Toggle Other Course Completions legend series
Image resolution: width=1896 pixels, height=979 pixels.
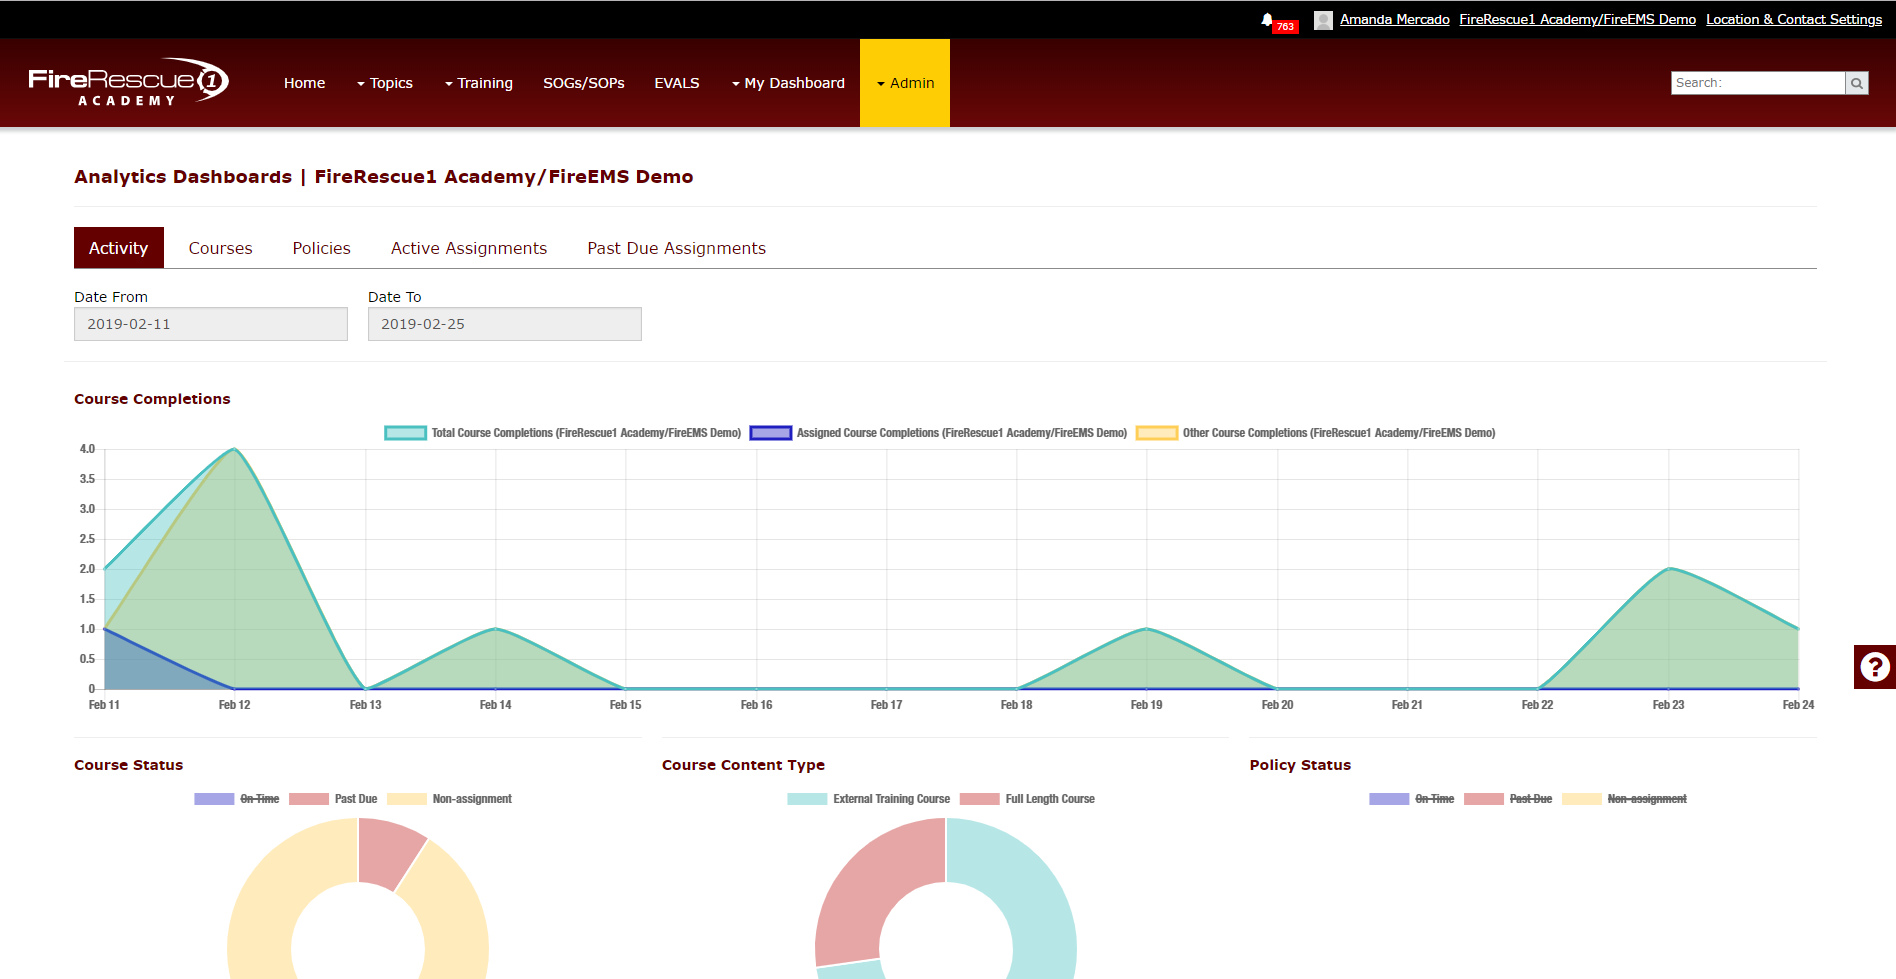pyautogui.click(x=1315, y=433)
